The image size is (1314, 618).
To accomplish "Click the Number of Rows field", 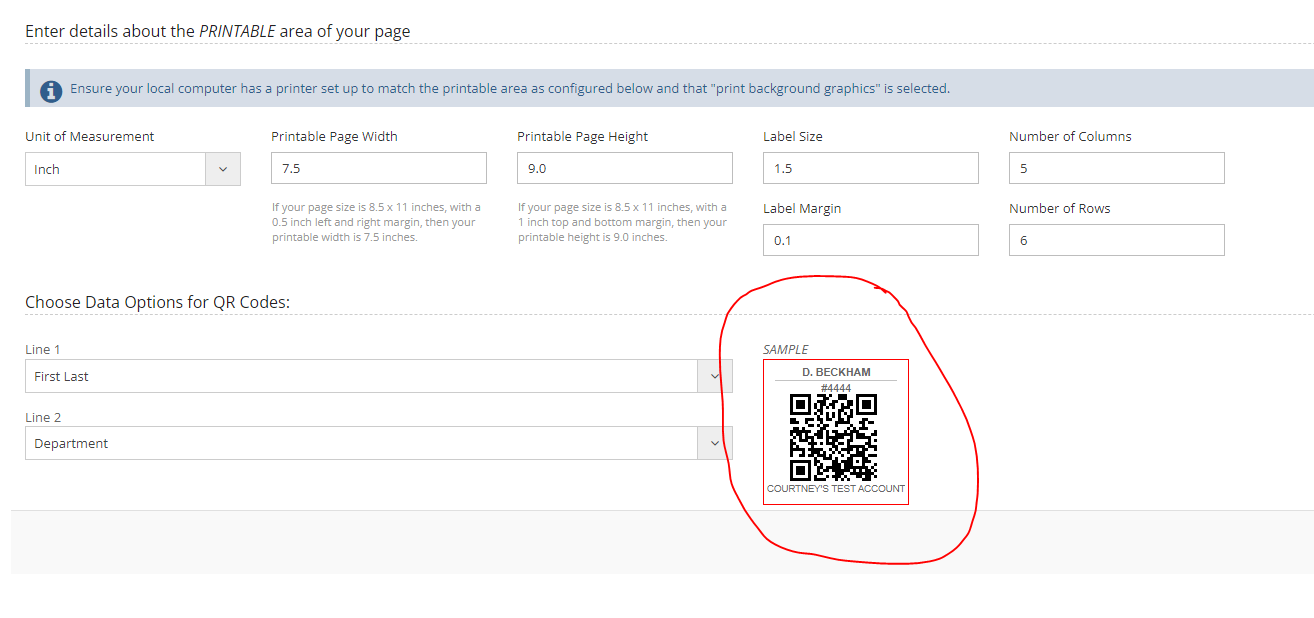I will (x=1116, y=240).
